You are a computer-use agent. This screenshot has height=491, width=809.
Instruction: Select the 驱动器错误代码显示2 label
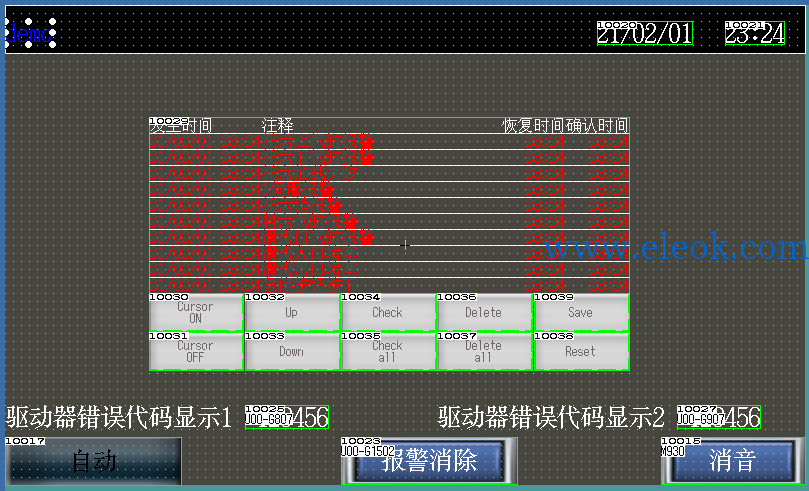tap(551, 417)
